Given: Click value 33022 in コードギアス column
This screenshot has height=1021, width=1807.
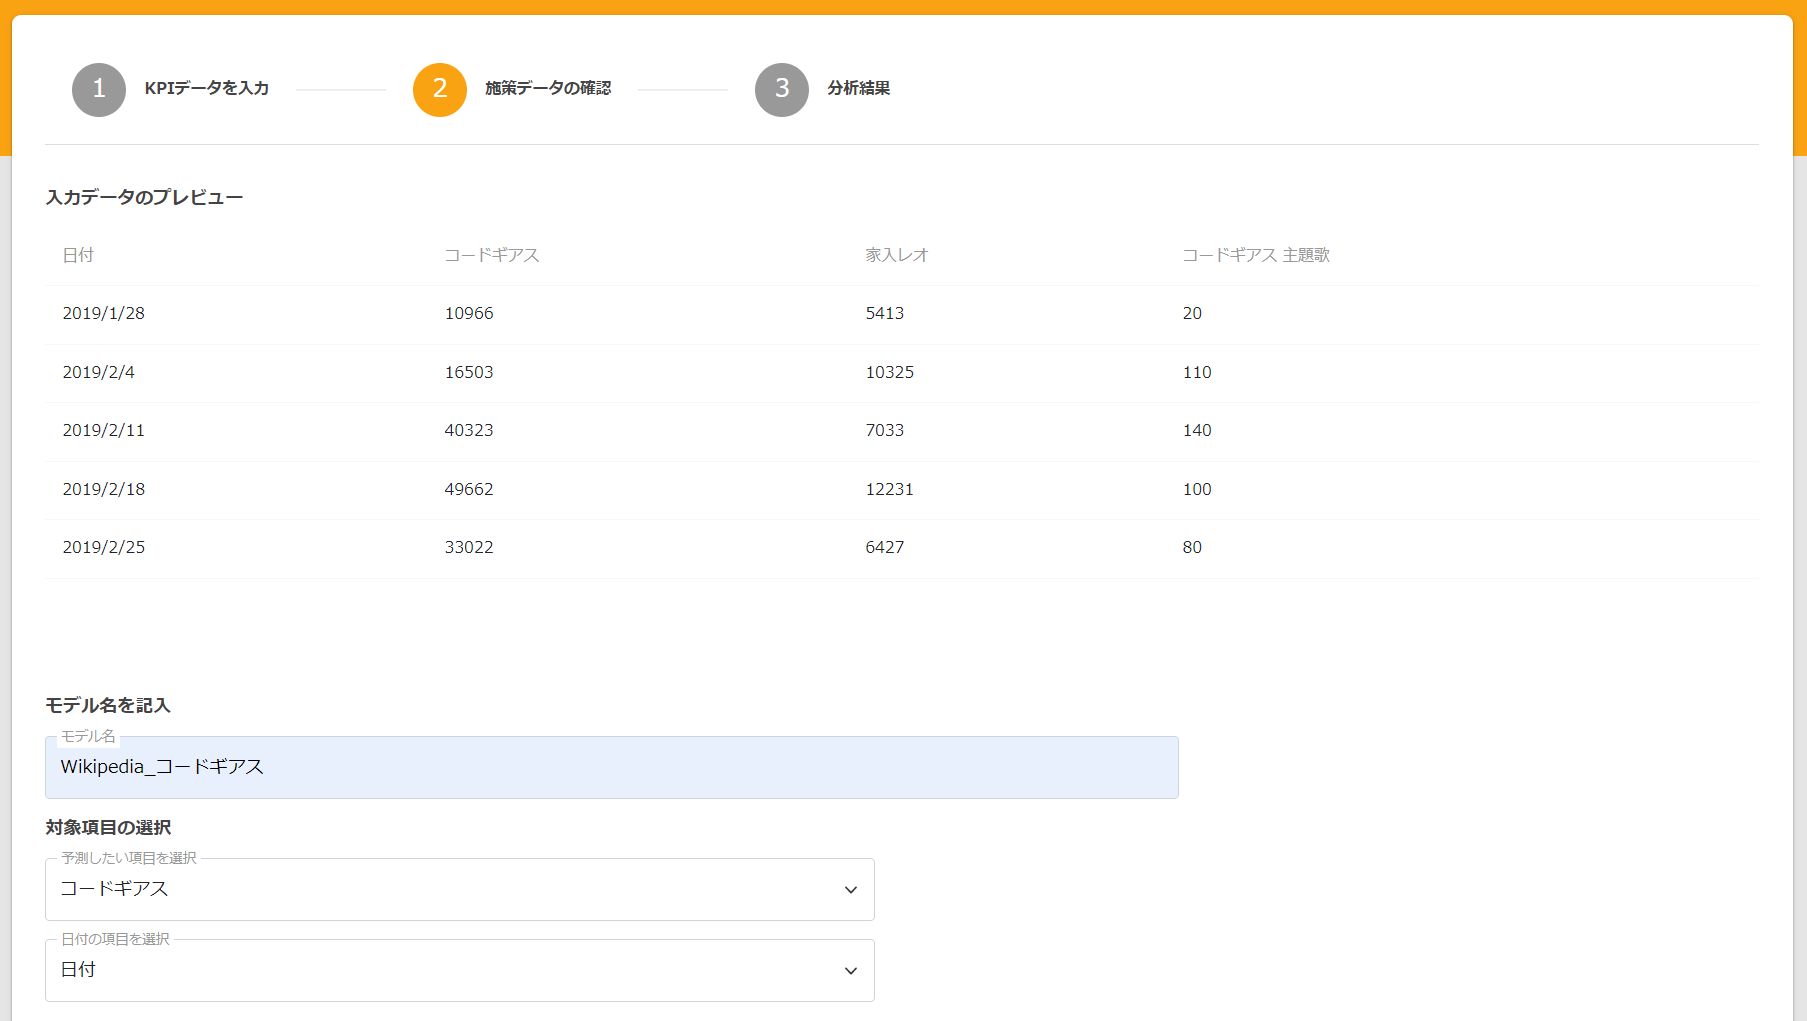Looking at the screenshot, I should (x=469, y=547).
